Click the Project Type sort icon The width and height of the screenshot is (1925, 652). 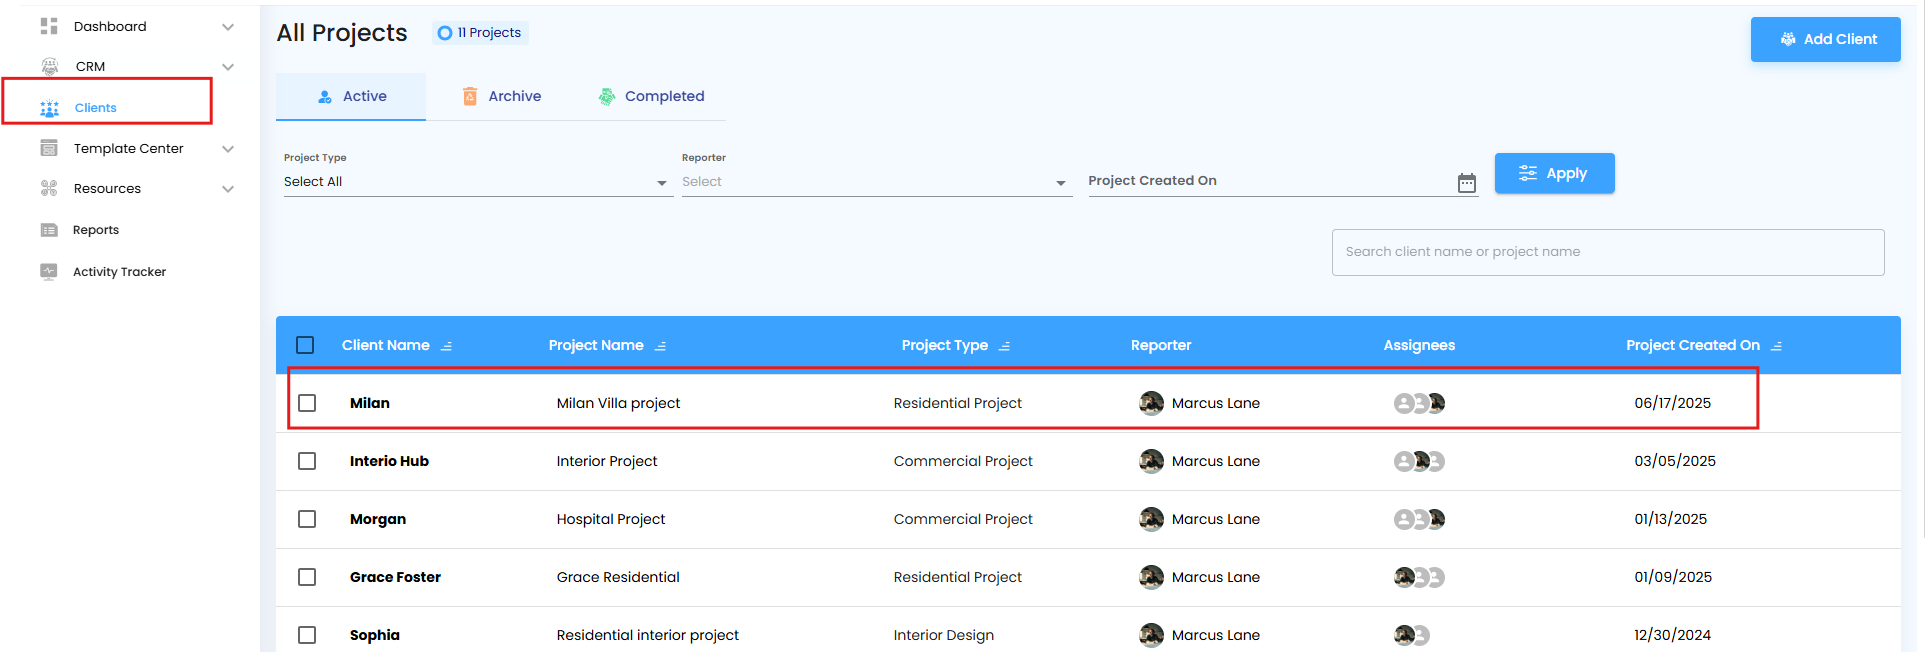click(x=1004, y=346)
